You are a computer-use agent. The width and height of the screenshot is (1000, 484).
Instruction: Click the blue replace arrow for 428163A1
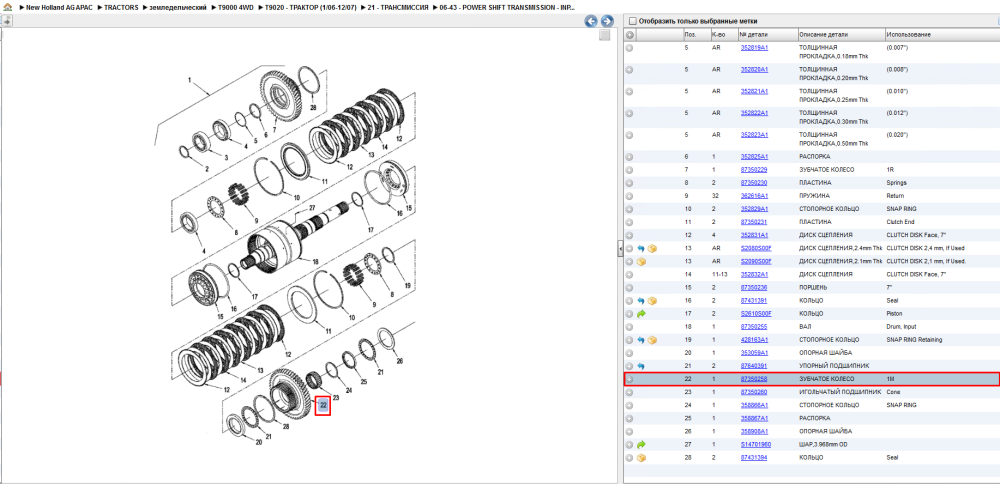(642, 340)
